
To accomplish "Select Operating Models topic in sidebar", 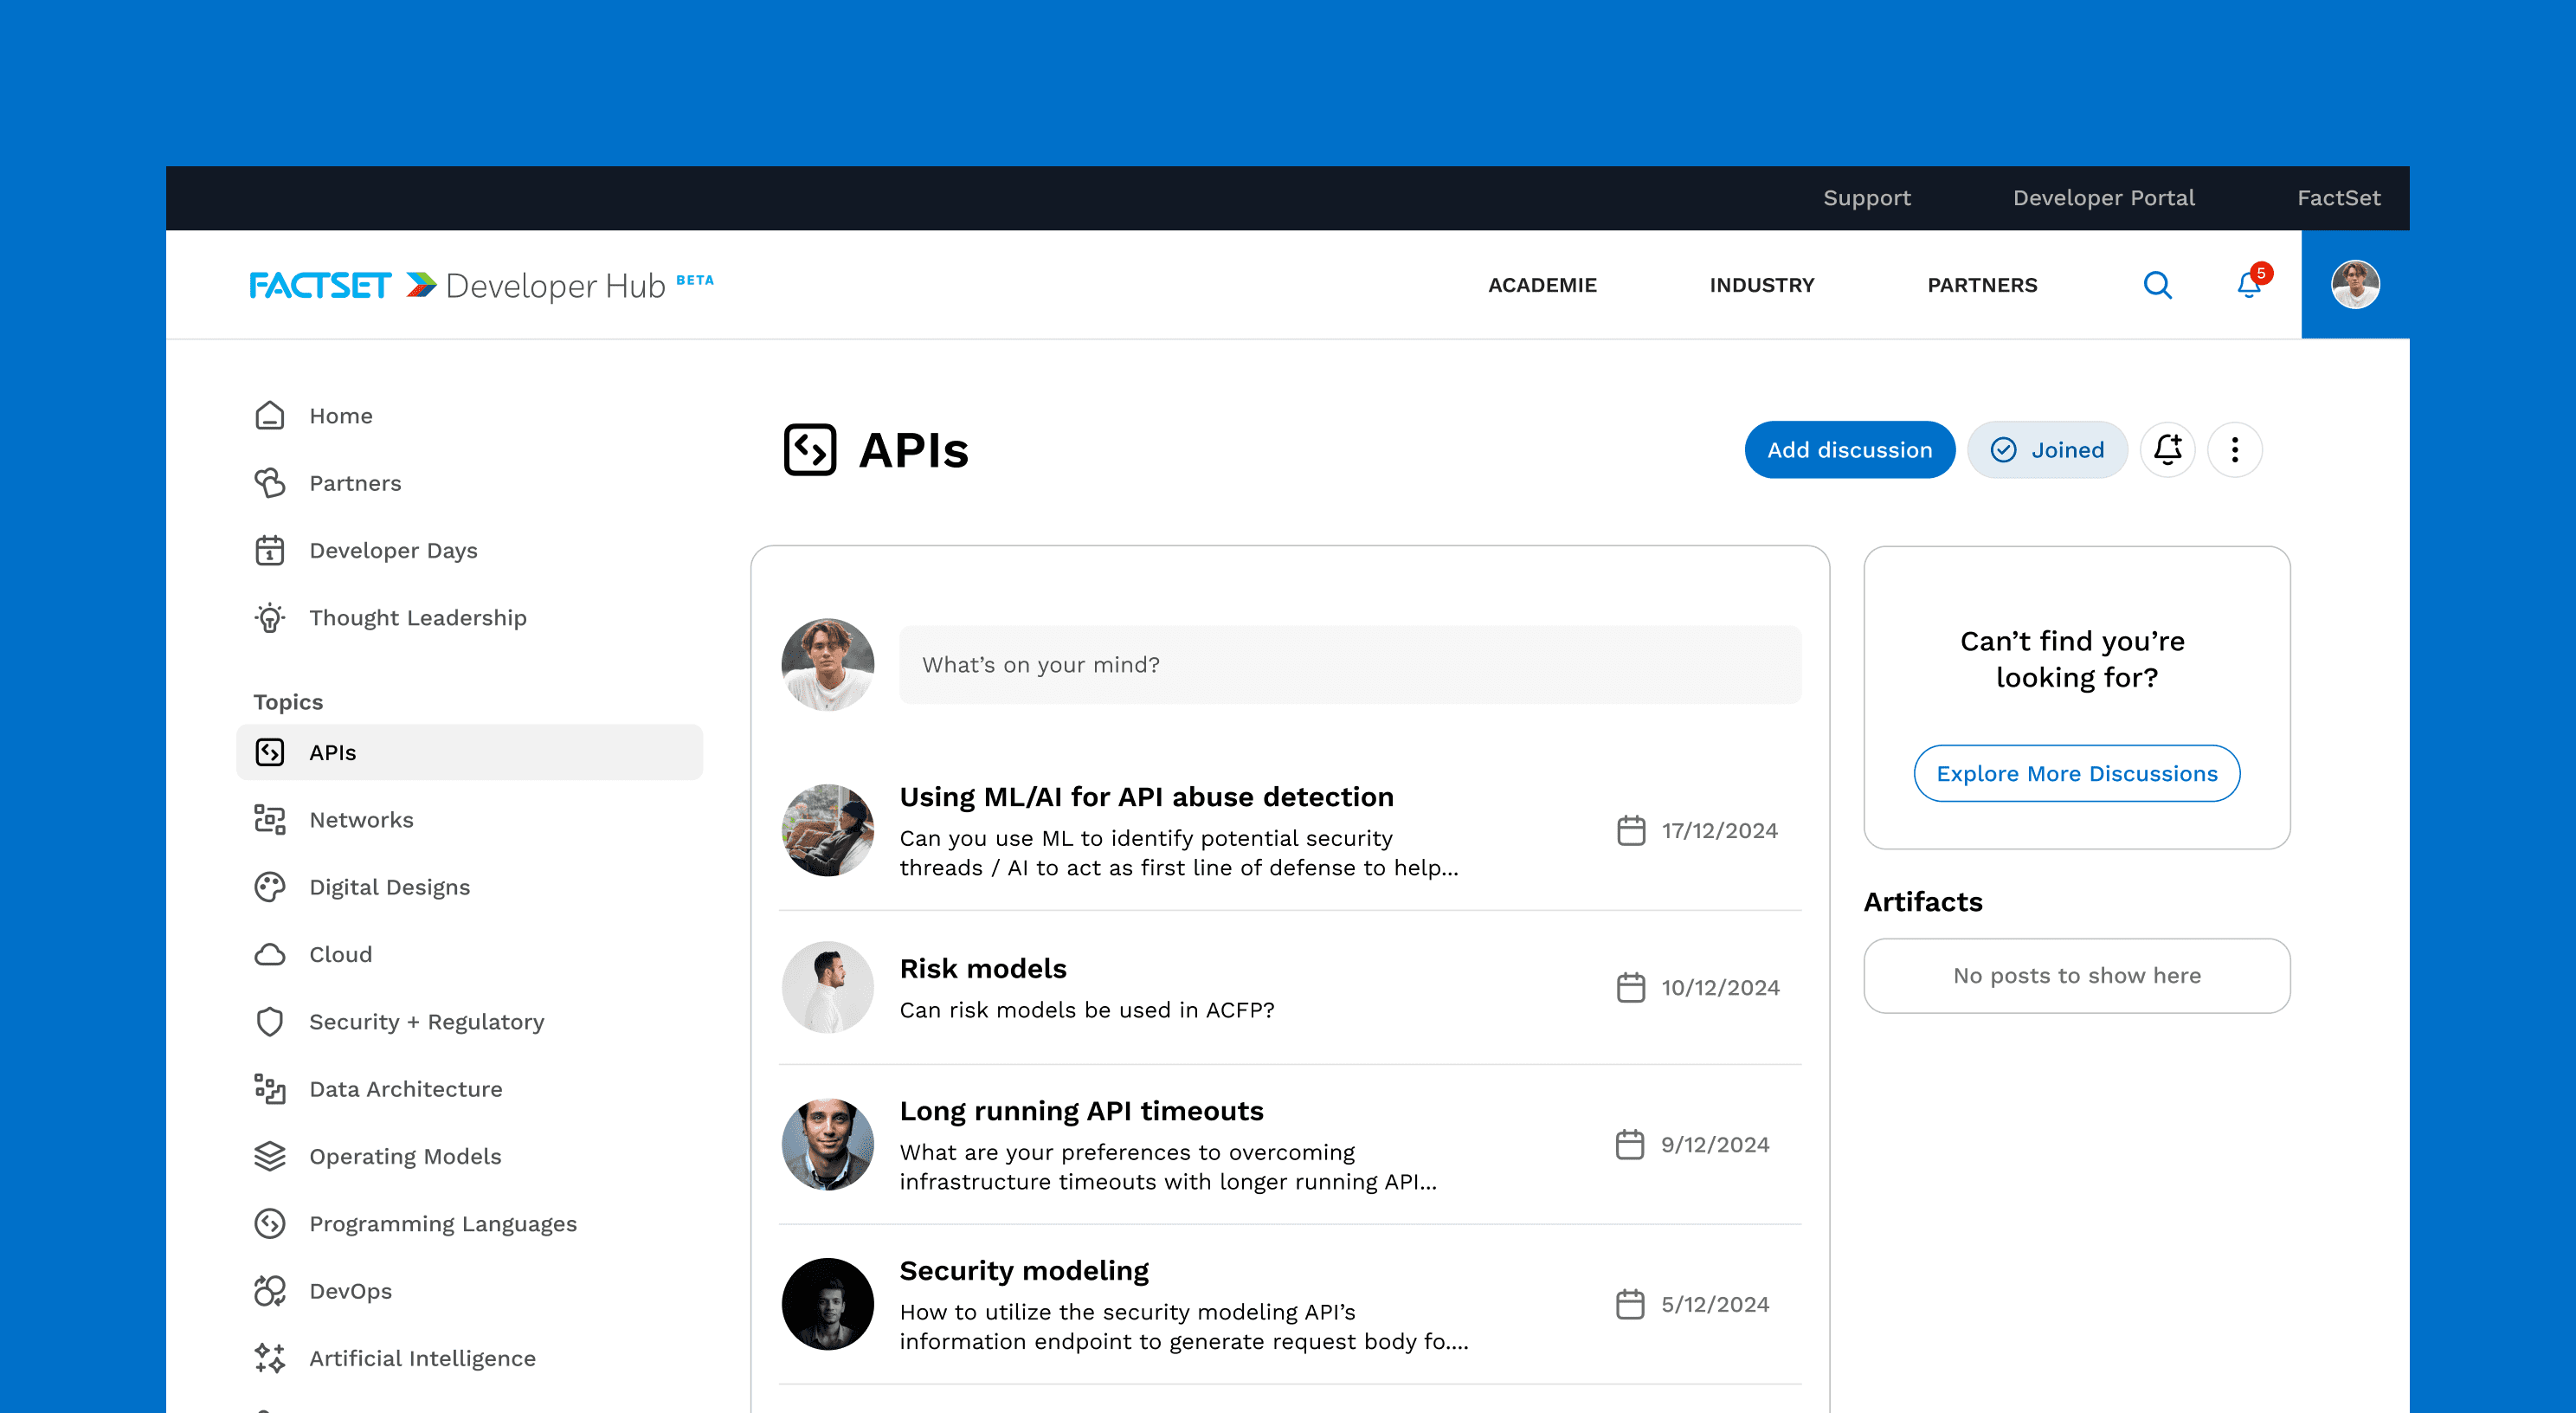I will tap(405, 1156).
